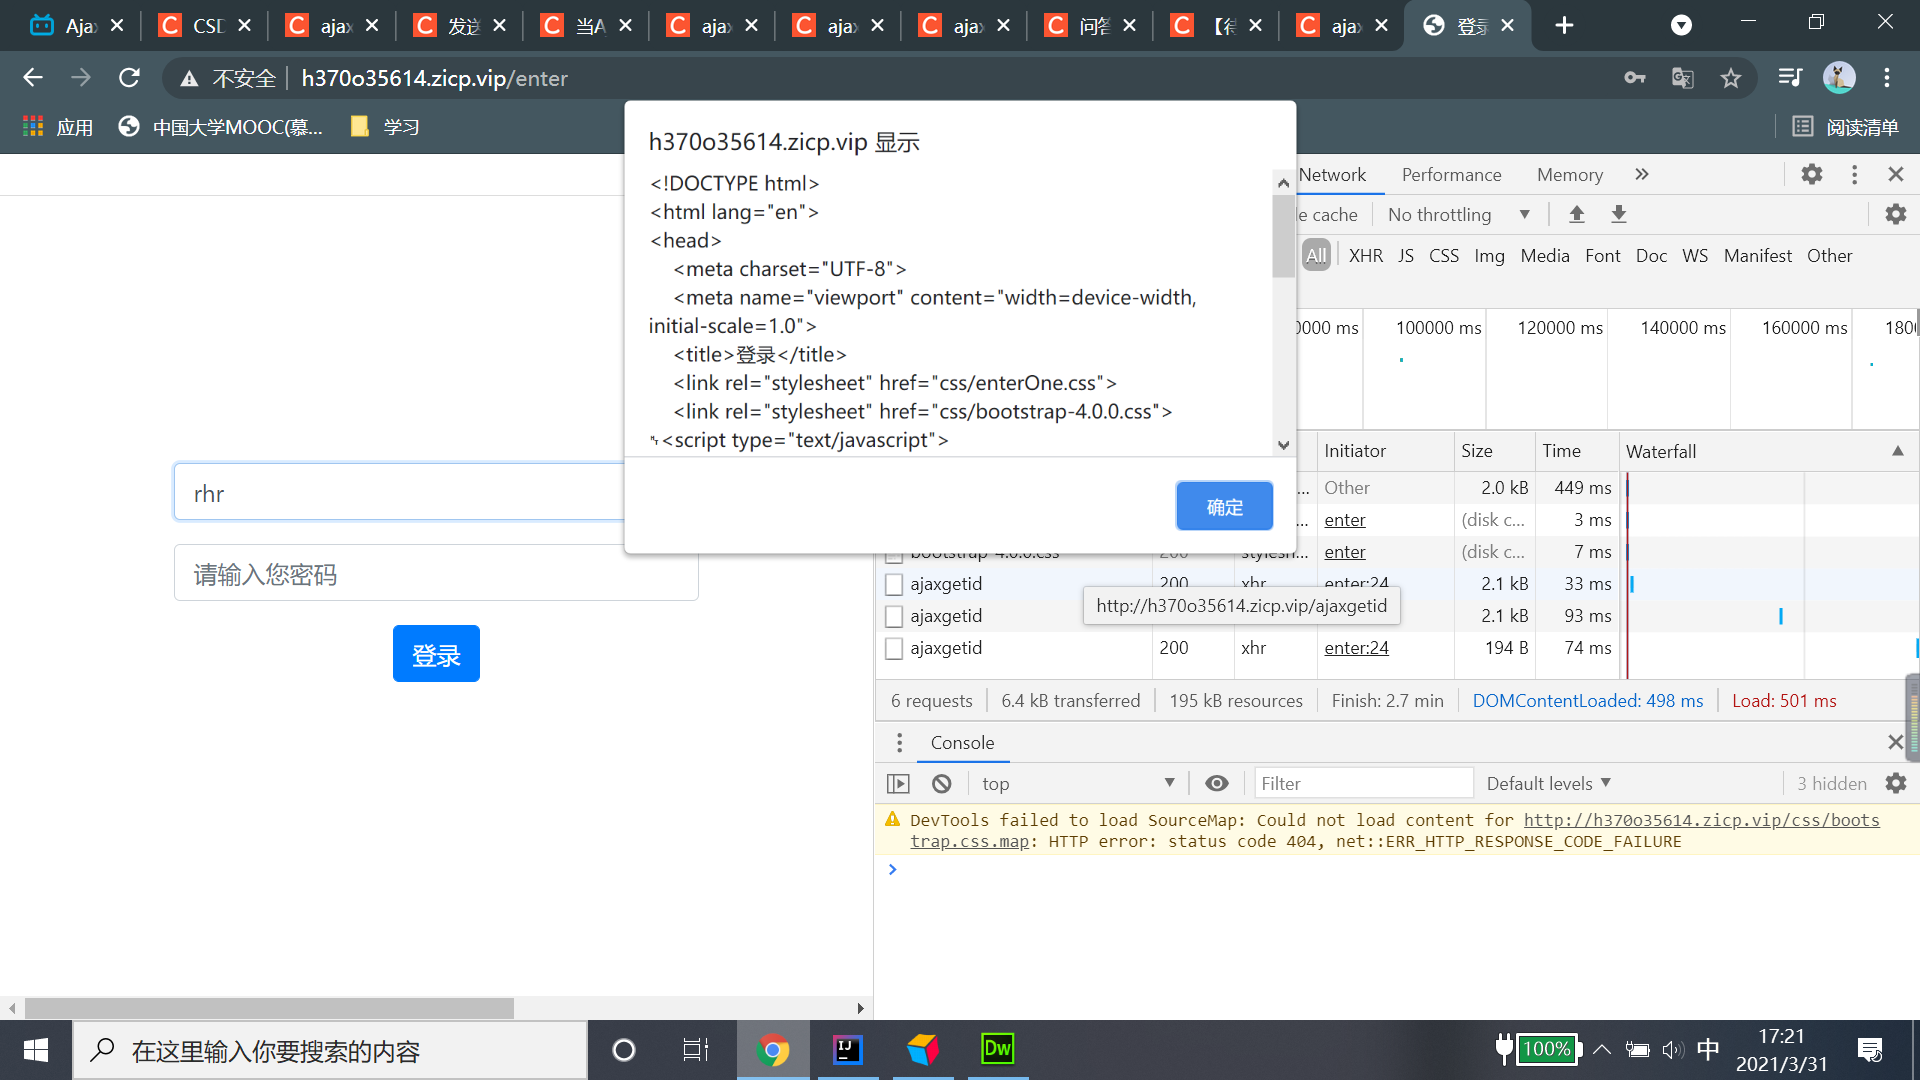Viewport: 1920px width, 1080px height.
Task: Show more DevTools tabs chevron
Action: pyautogui.click(x=1641, y=175)
